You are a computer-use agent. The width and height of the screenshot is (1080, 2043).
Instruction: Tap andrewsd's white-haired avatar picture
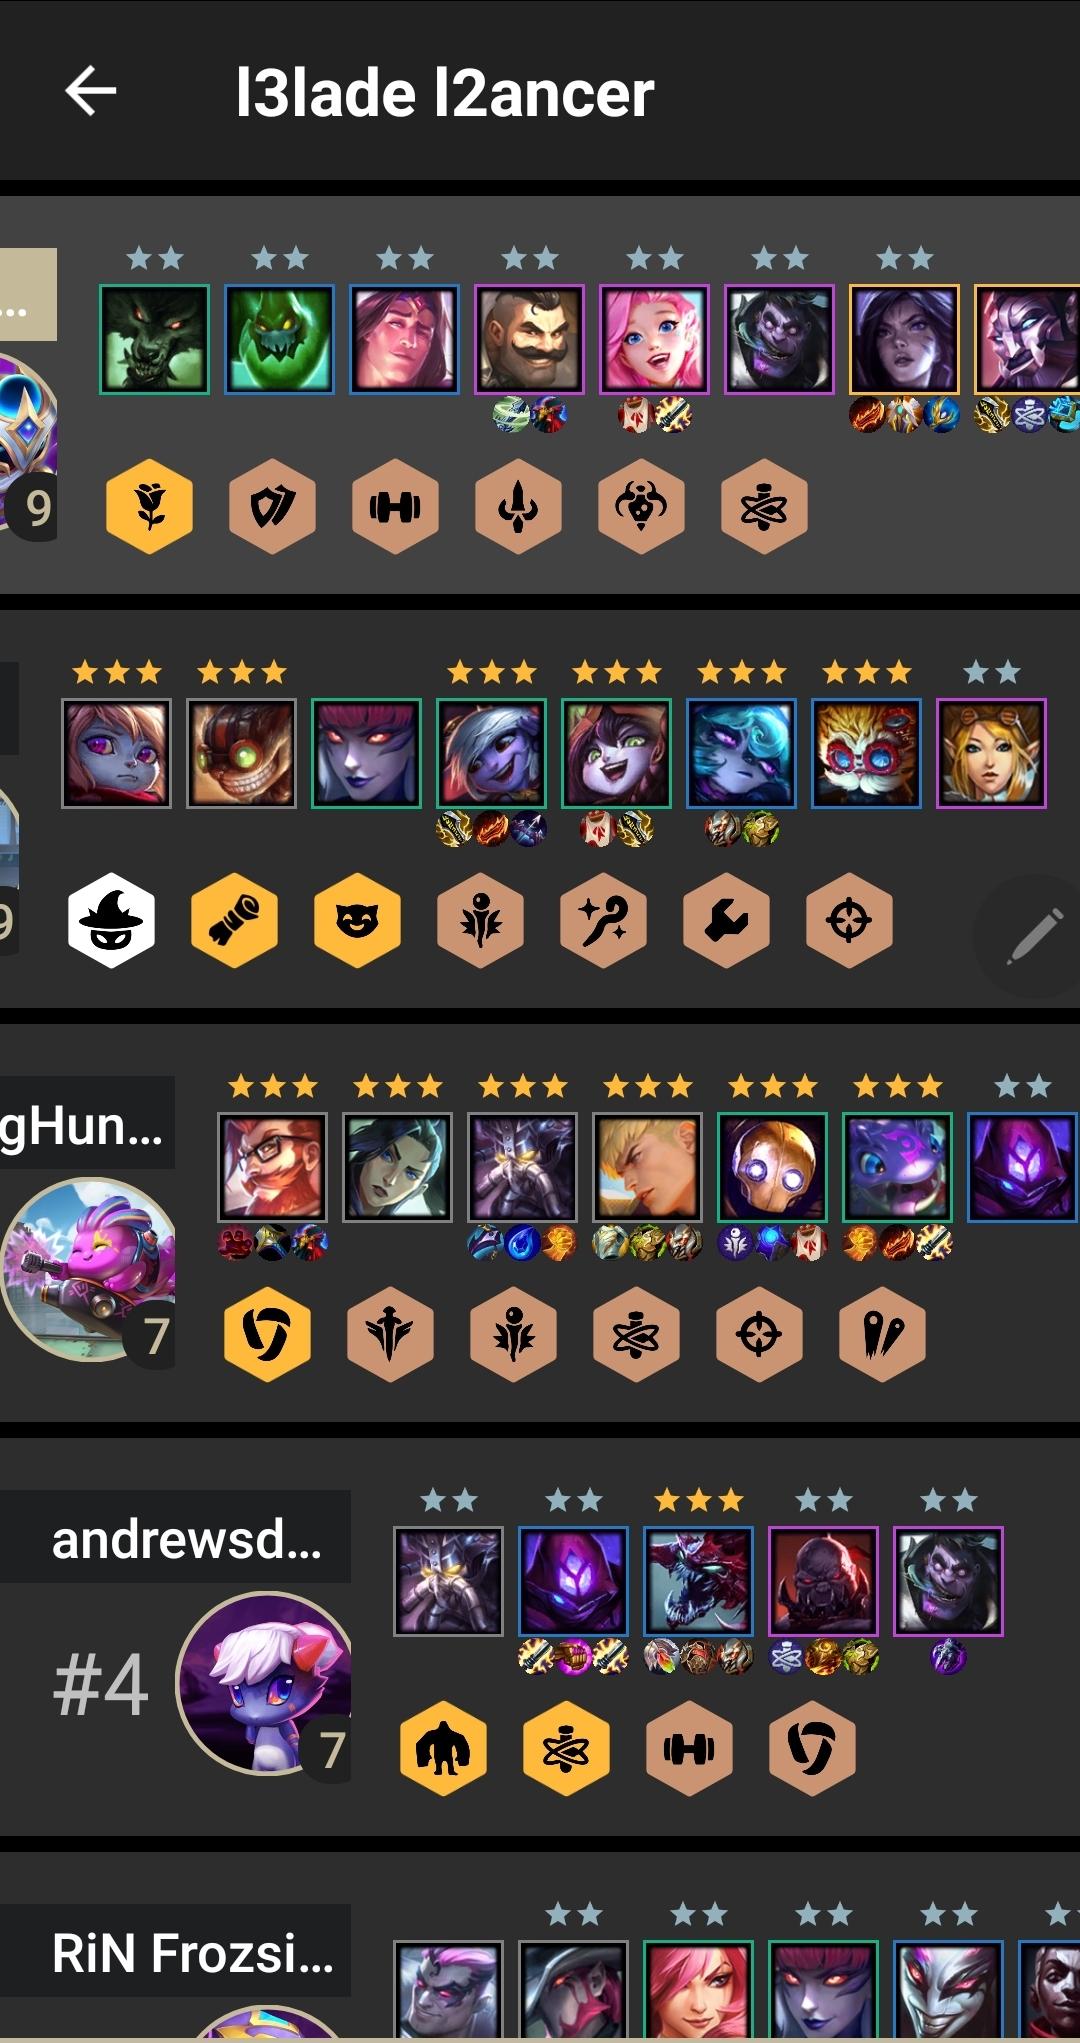(x=264, y=1683)
